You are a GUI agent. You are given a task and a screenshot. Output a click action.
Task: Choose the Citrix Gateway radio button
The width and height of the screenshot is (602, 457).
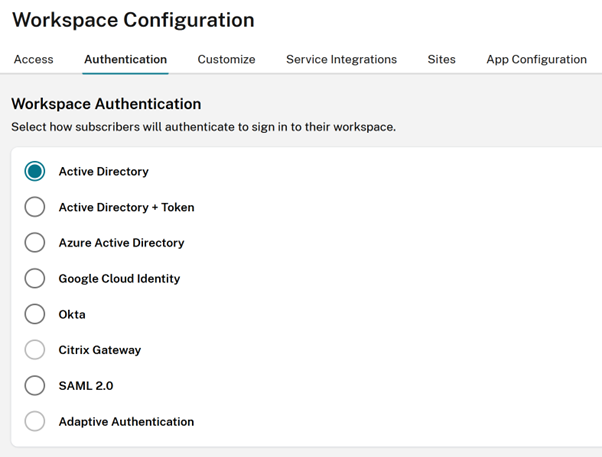pos(35,350)
